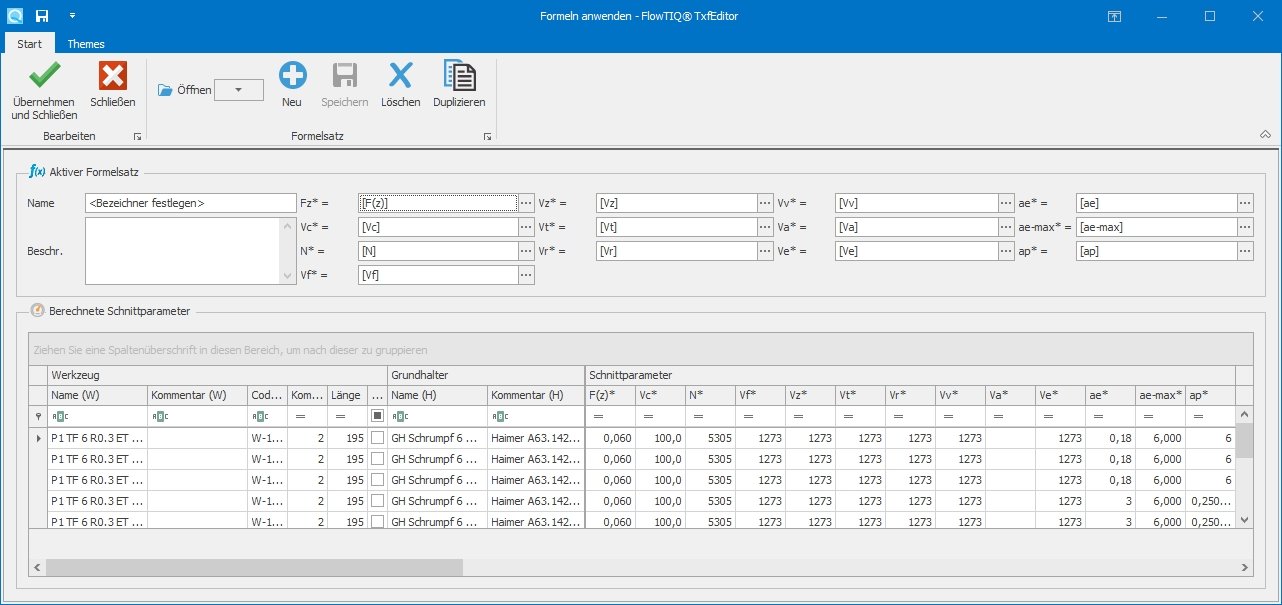Toggle the checkbox in the second table row

(x=377, y=459)
